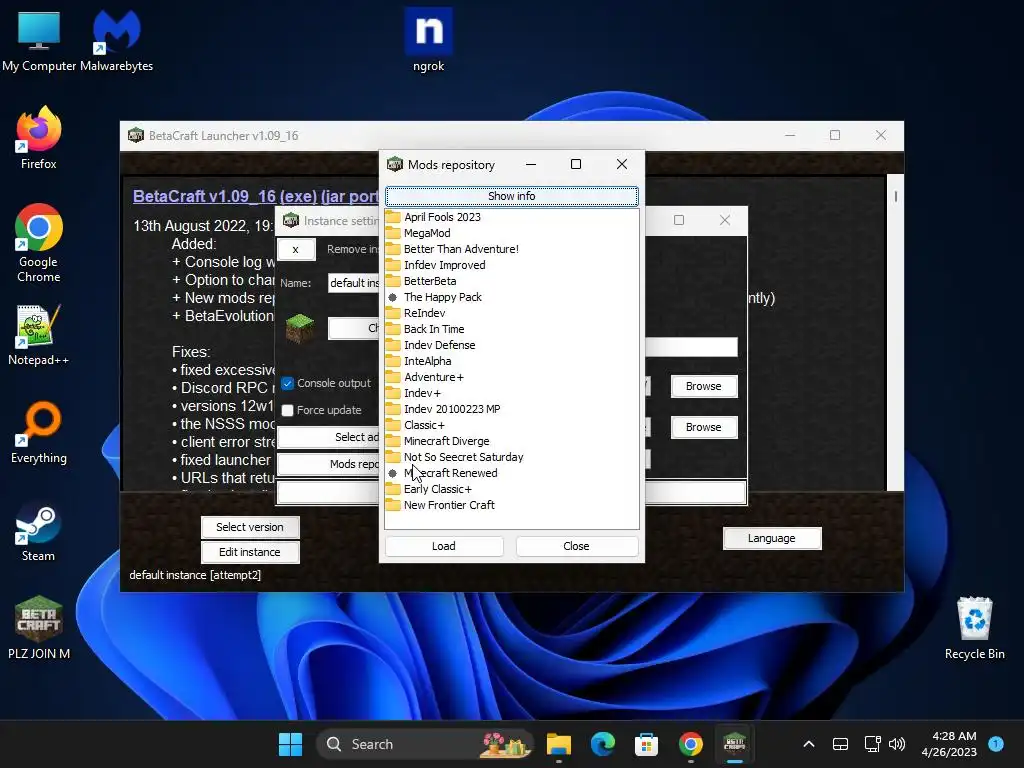Viewport: 1024px width, 768px height.
Task: Select Not So Seecret Saturday
Action: click(x=464, y=457)
